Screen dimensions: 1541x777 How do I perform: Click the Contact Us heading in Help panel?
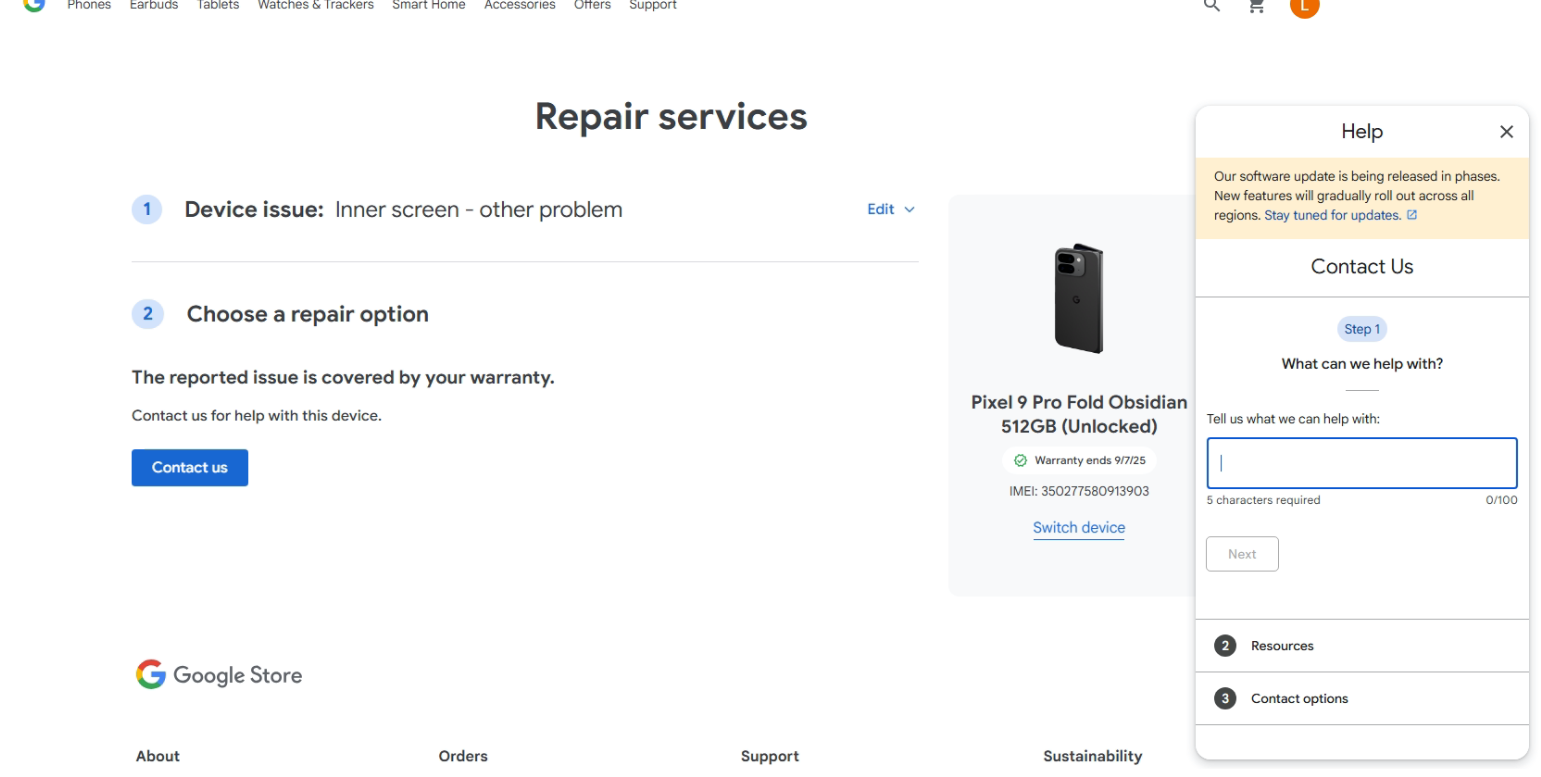[x=1362, y=267]
